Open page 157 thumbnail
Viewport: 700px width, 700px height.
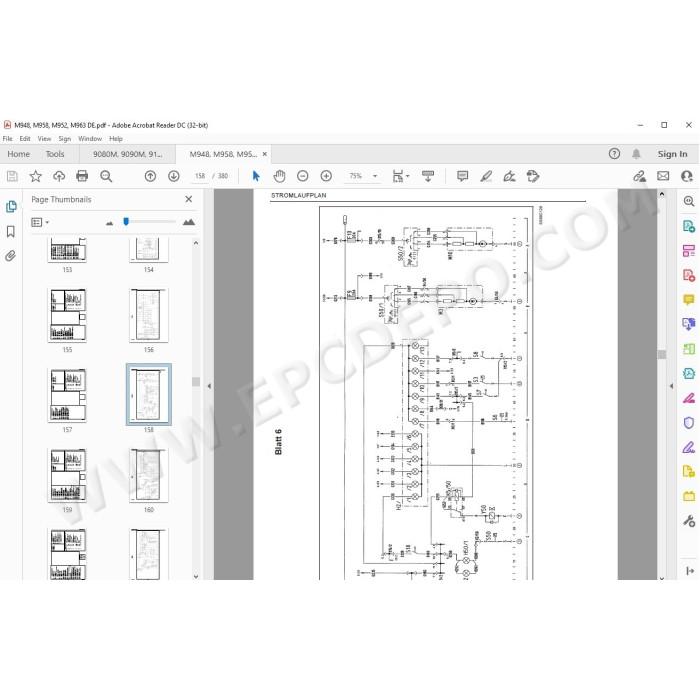click(67, 395)
